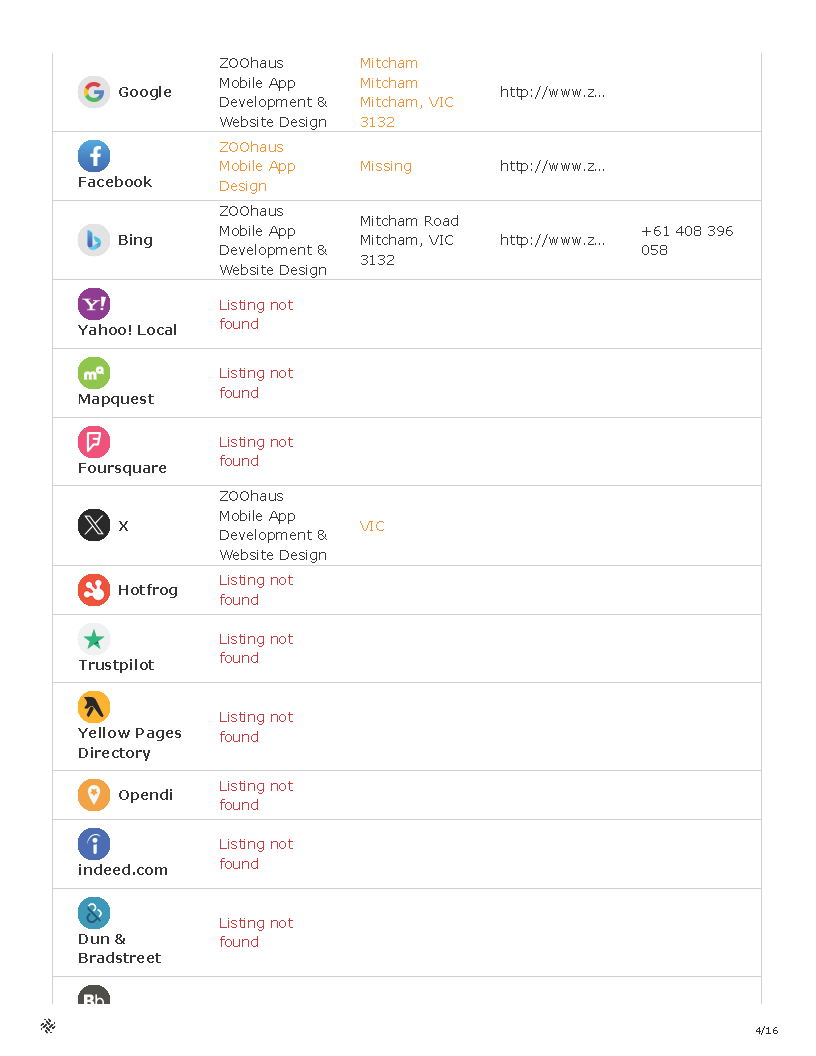Click the green Mapquest icon
This screenshot has width=816, height=1056.
pyautogui.click(x=94, y=373)
